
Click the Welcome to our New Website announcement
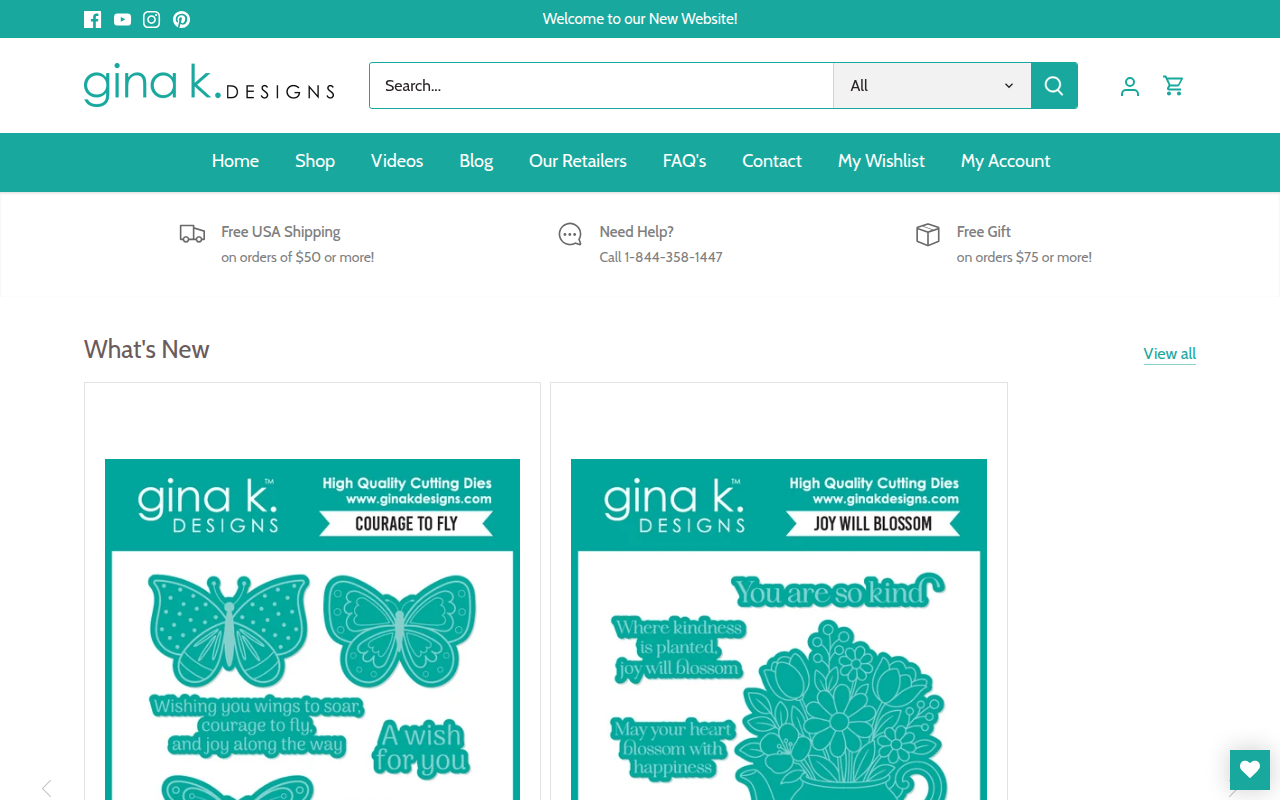(640, 19)
